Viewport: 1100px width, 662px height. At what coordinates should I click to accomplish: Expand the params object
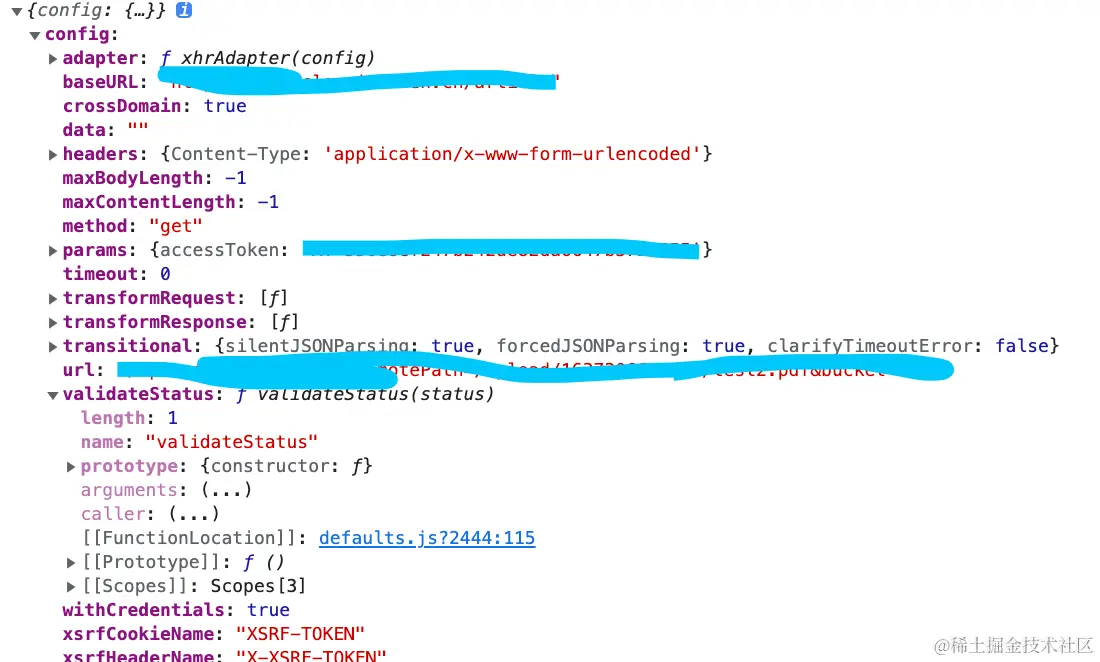[52, 250]
